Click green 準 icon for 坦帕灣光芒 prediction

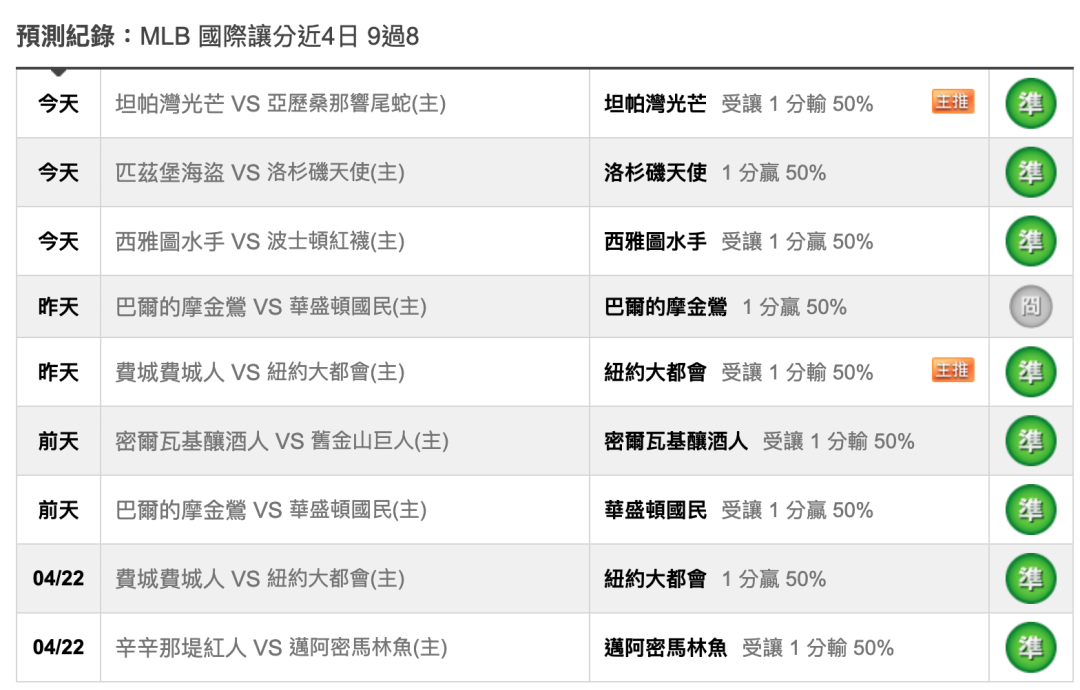[1030, 103]
